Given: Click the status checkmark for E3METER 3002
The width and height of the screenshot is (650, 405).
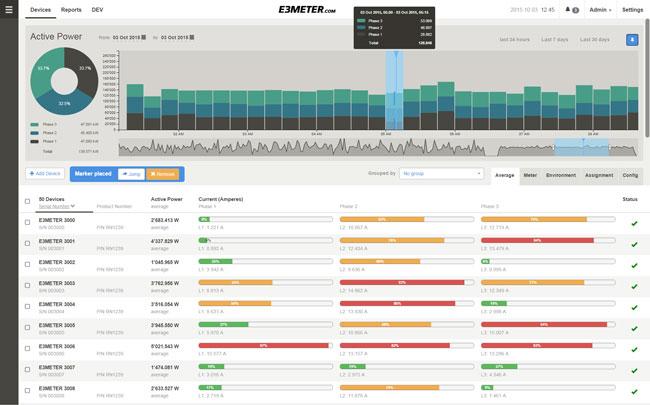Looking at the screenshot, I should (634, 266).
